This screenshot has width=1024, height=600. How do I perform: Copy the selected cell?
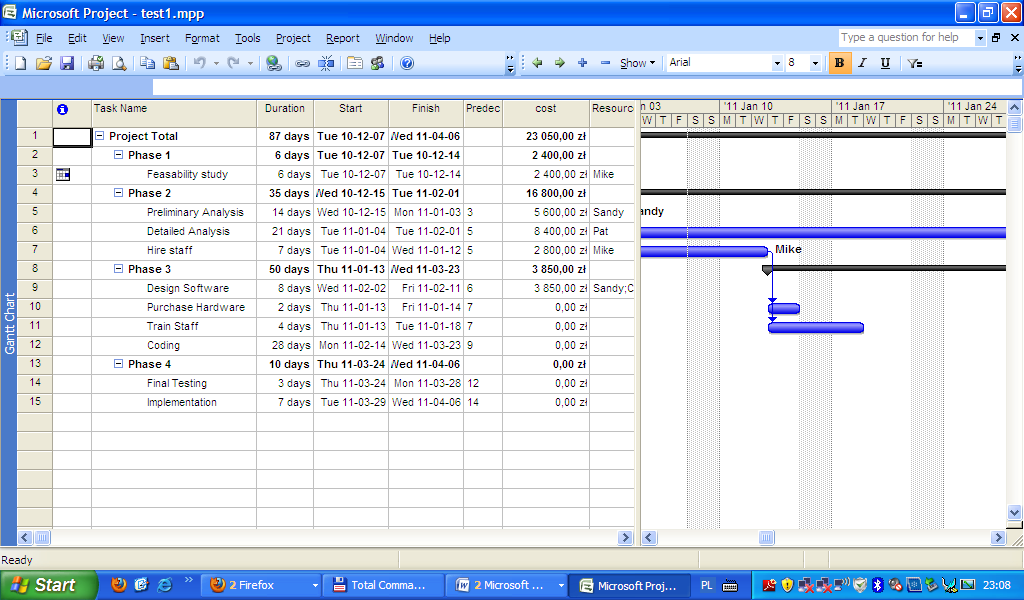(x=148, y=63)
